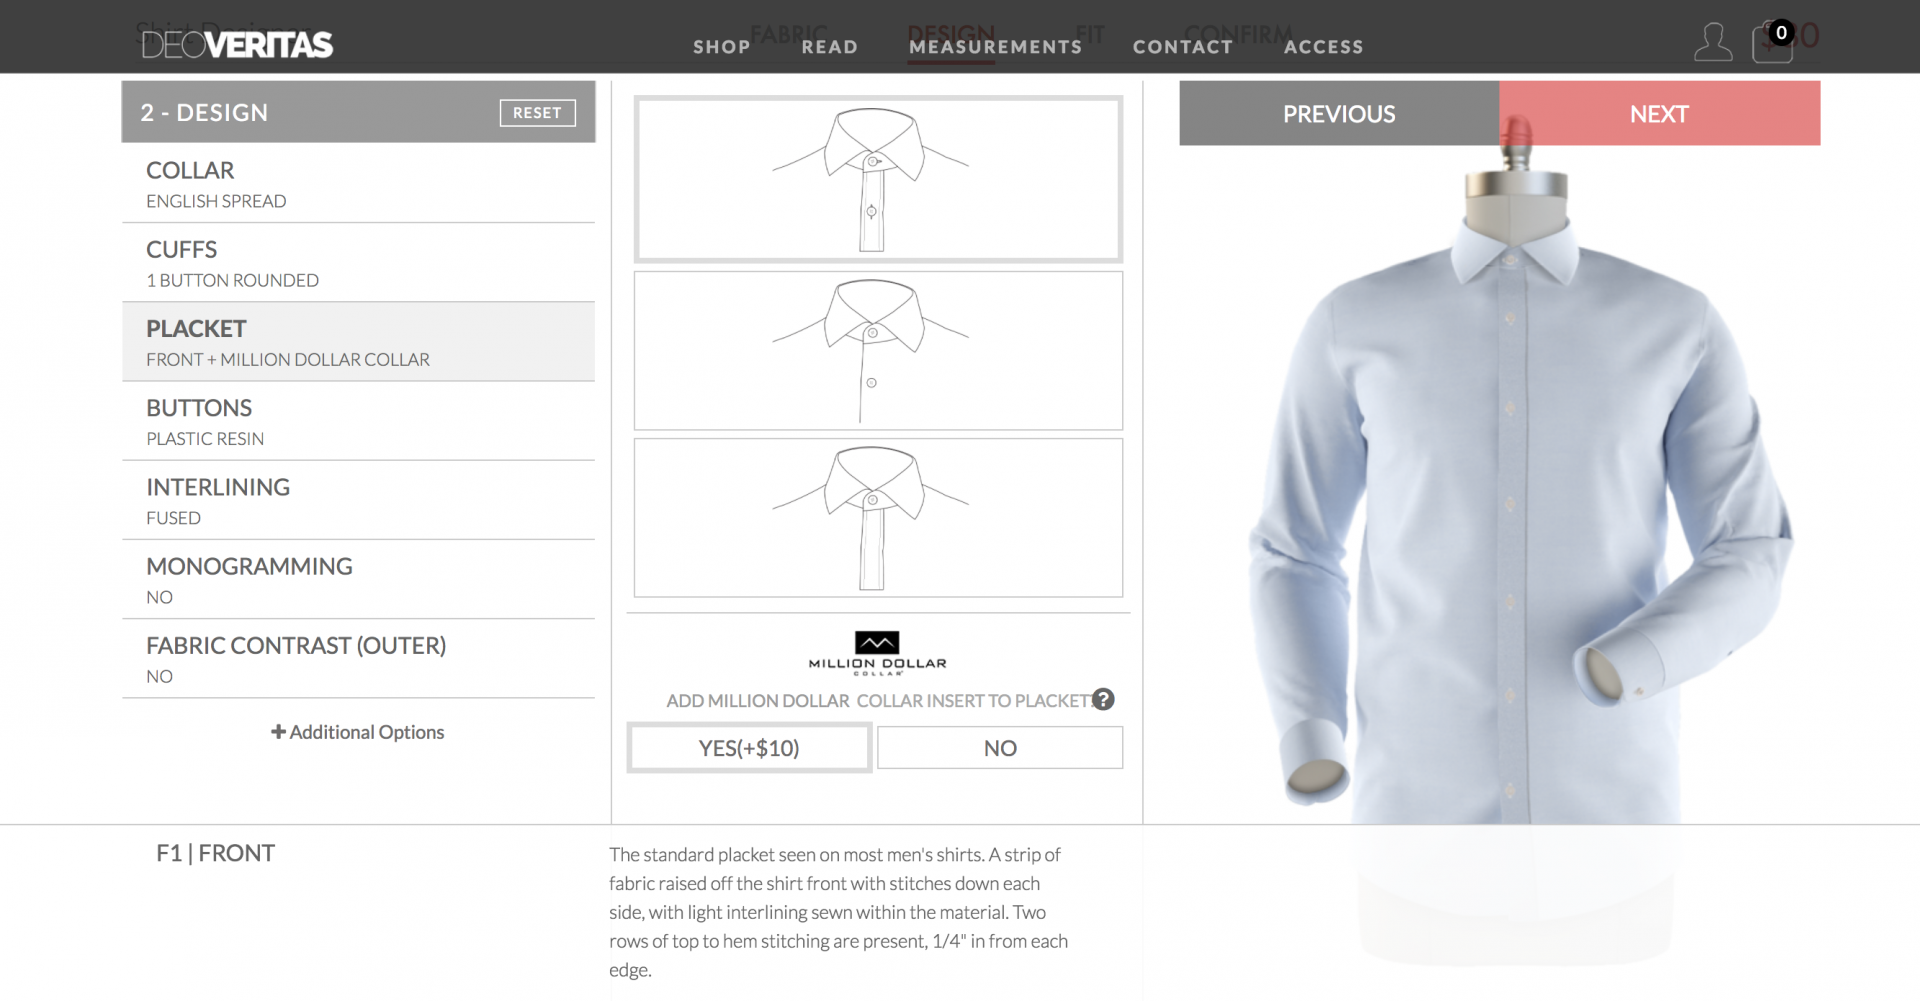The width and height of the screenshot is (1920, 1001).
Task: Click the Million Dollar Collar help question mark
Action: [x=1103, y=699]
